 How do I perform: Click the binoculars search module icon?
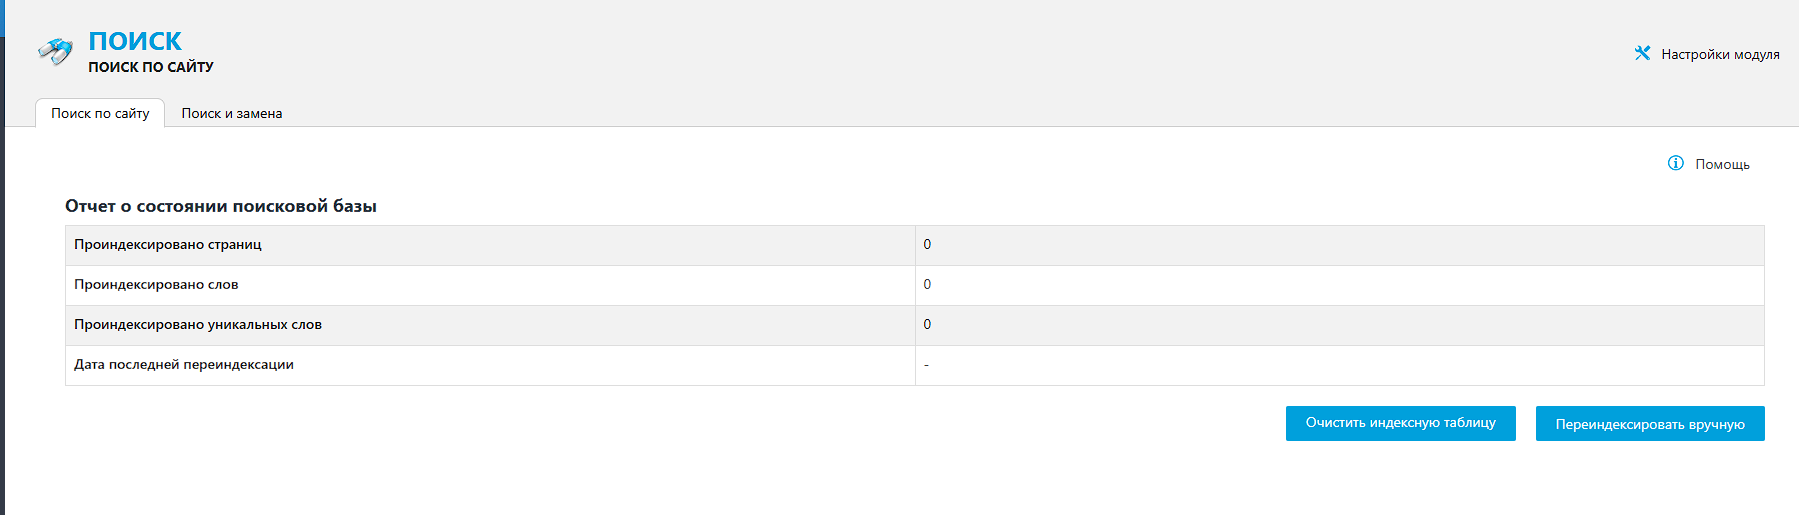pyautogui.click(x=55, y=50)
